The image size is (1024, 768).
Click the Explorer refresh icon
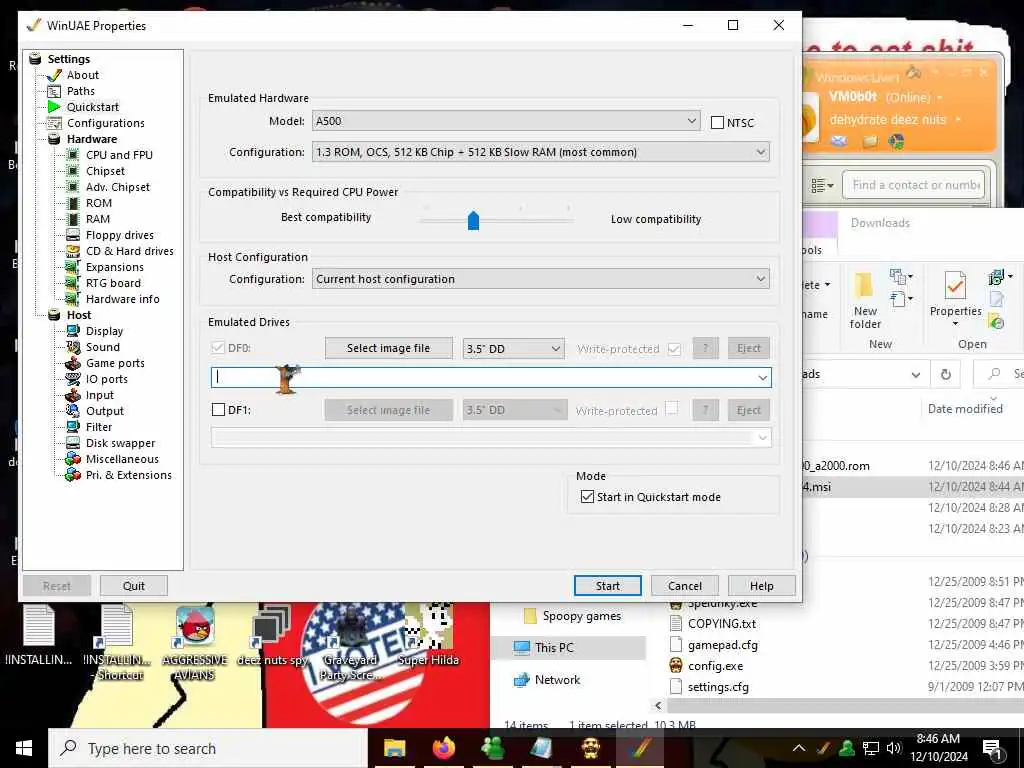coord(946,374)
